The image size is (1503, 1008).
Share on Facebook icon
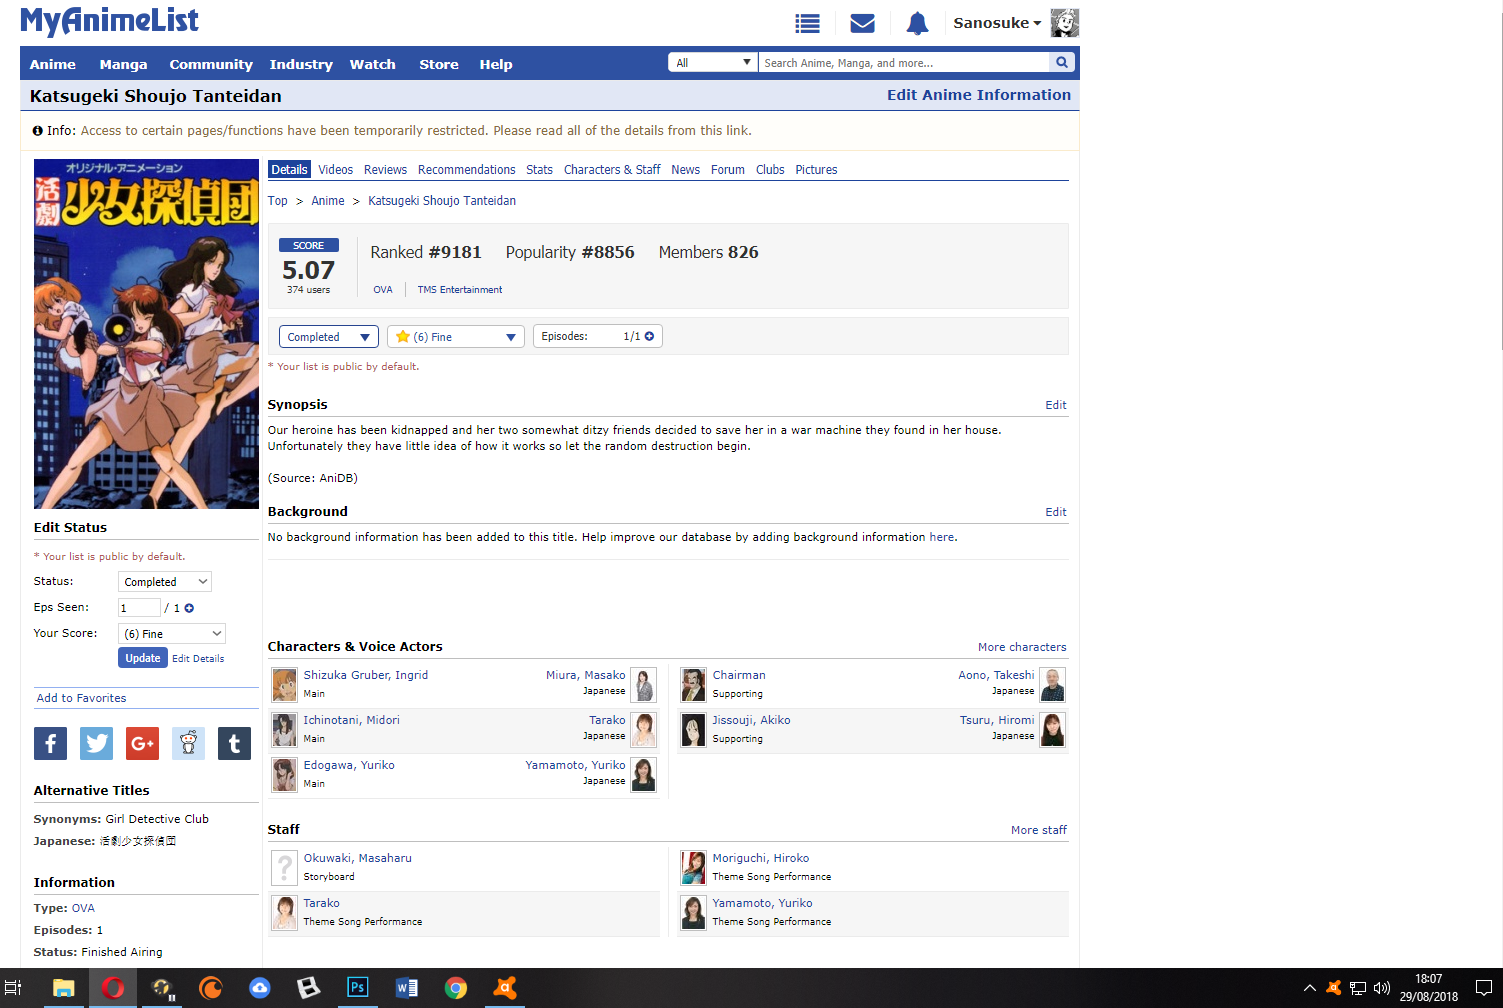51,743
